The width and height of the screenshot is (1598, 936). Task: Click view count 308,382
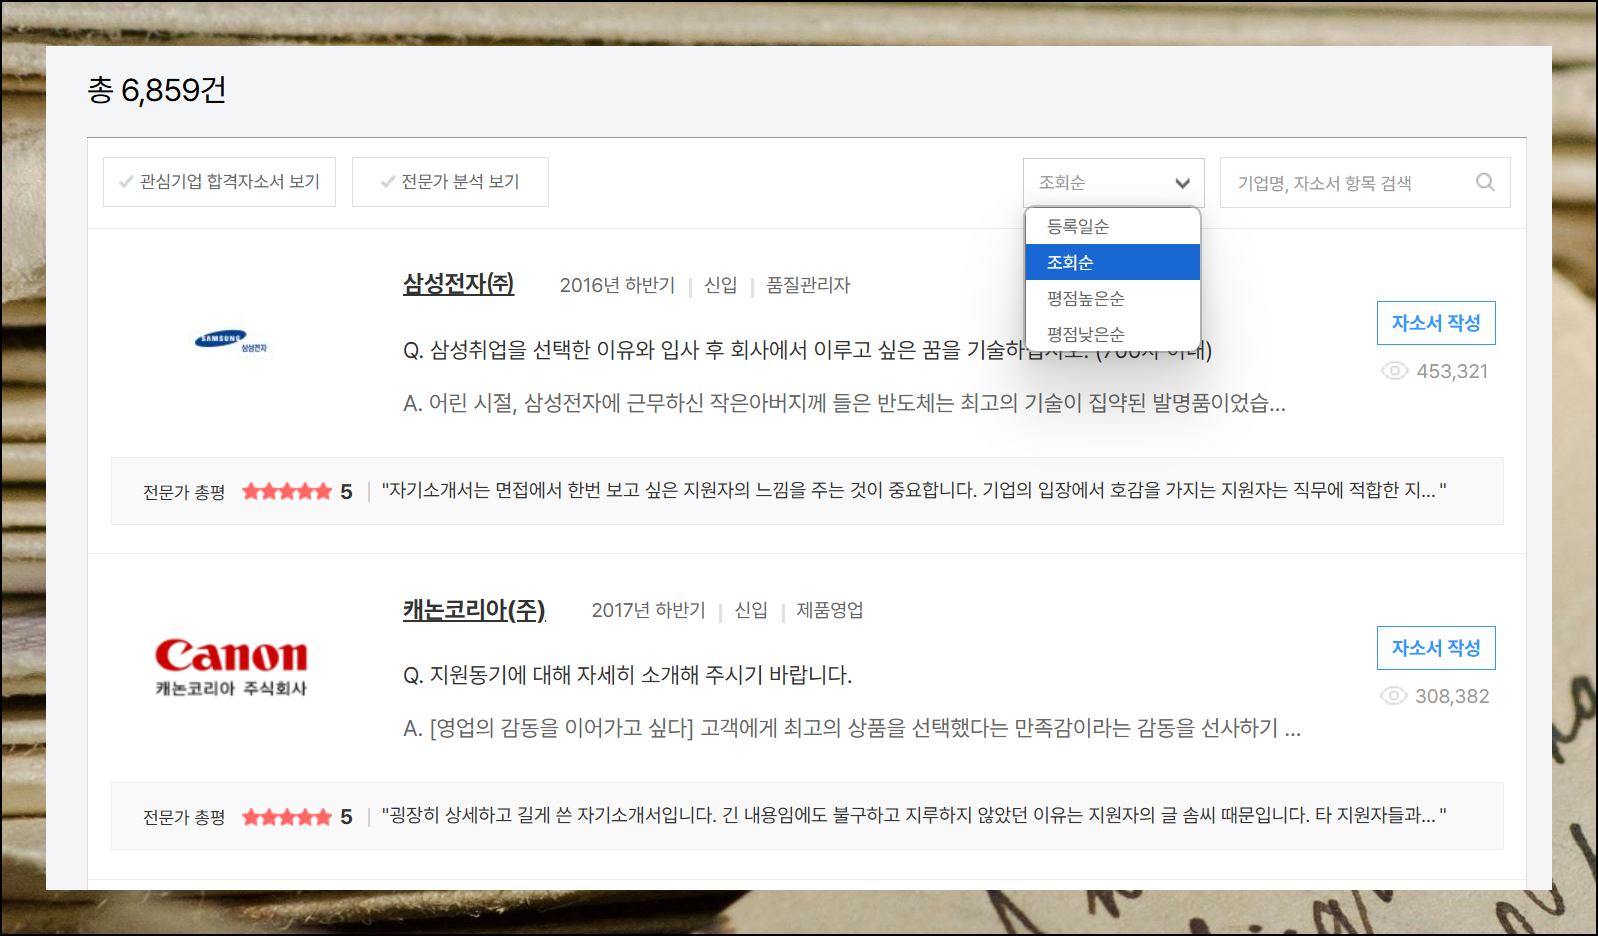1452,696
